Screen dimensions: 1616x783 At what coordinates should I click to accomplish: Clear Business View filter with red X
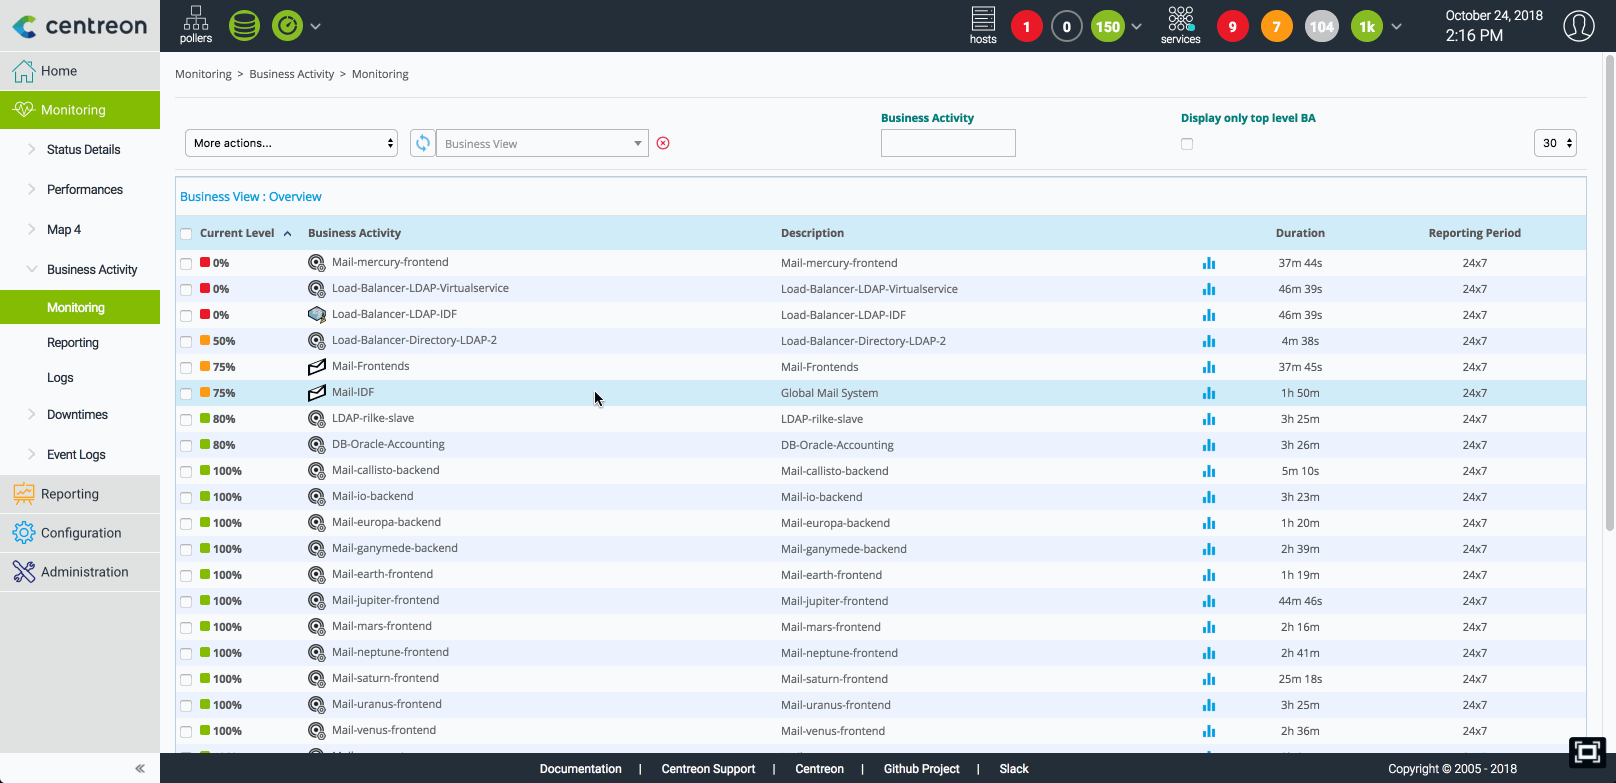(x=663, y=143)
